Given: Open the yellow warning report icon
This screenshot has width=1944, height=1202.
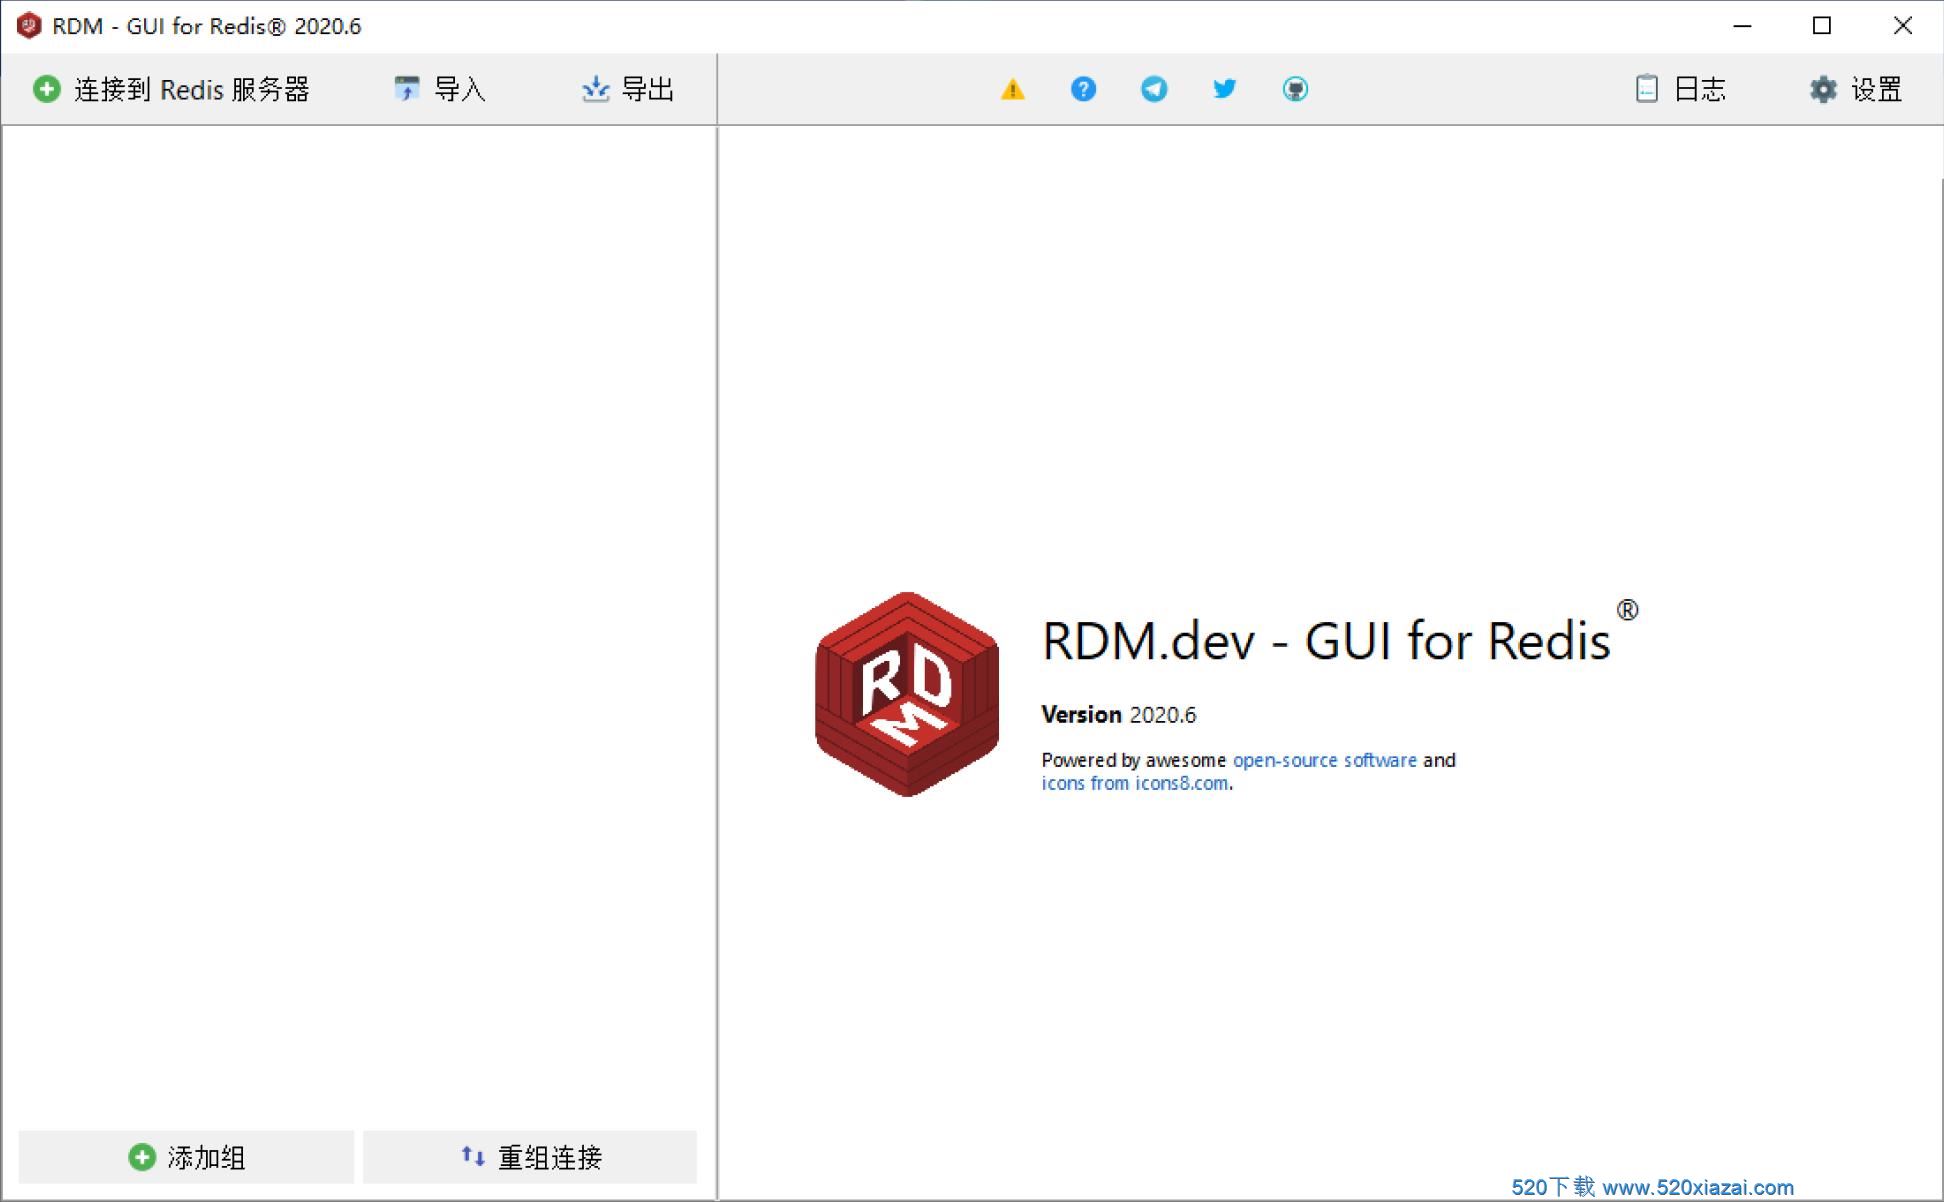Looking at the screenshot, I should [1013, 89].
